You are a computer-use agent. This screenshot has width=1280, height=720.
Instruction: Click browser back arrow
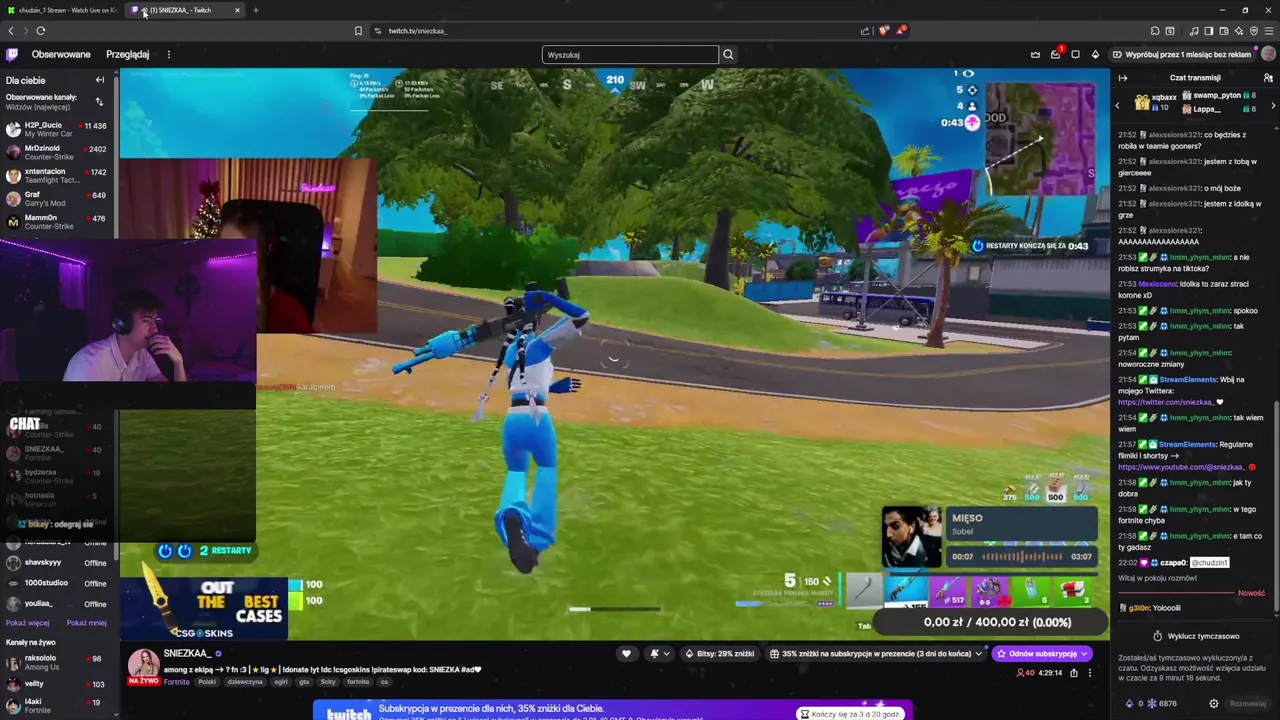pyautogui.click(x=11, y=31)
